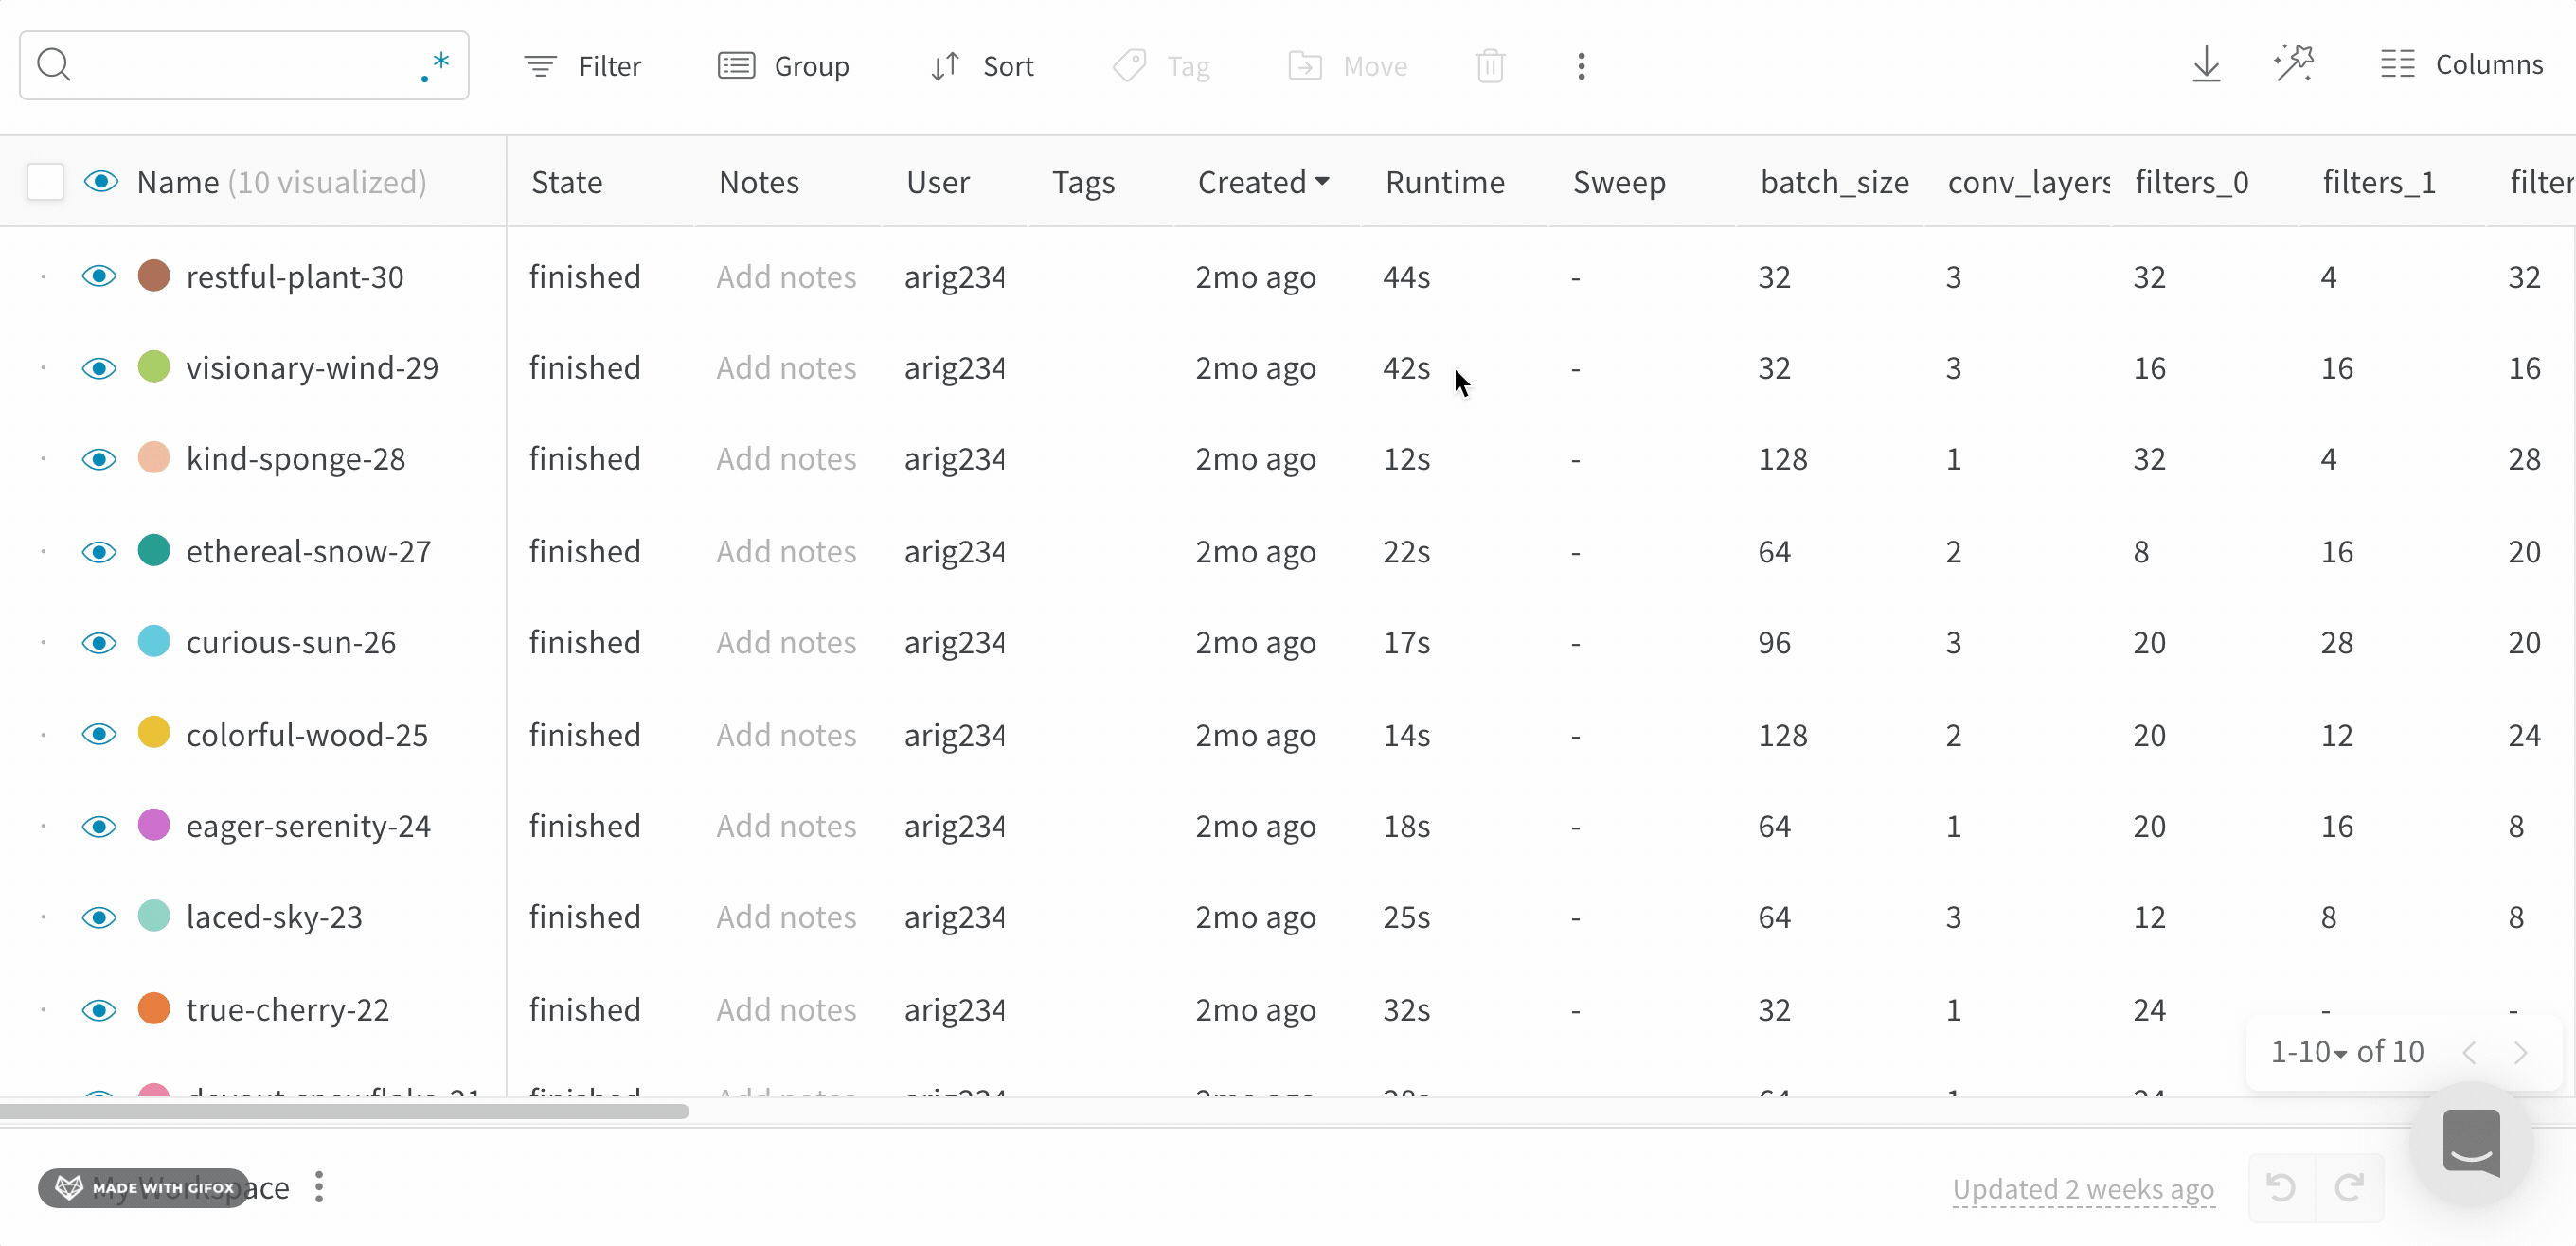The height and width of the screenshot is (1246, 2576).
Task: Click the magic wand auto-format icon
Action: (x=2294, y=65)
